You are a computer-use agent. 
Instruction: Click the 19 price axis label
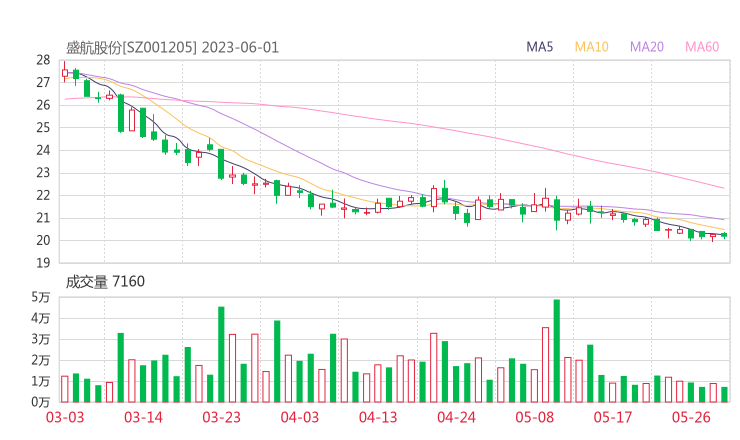pyautogui.click(x=43, y=263)
